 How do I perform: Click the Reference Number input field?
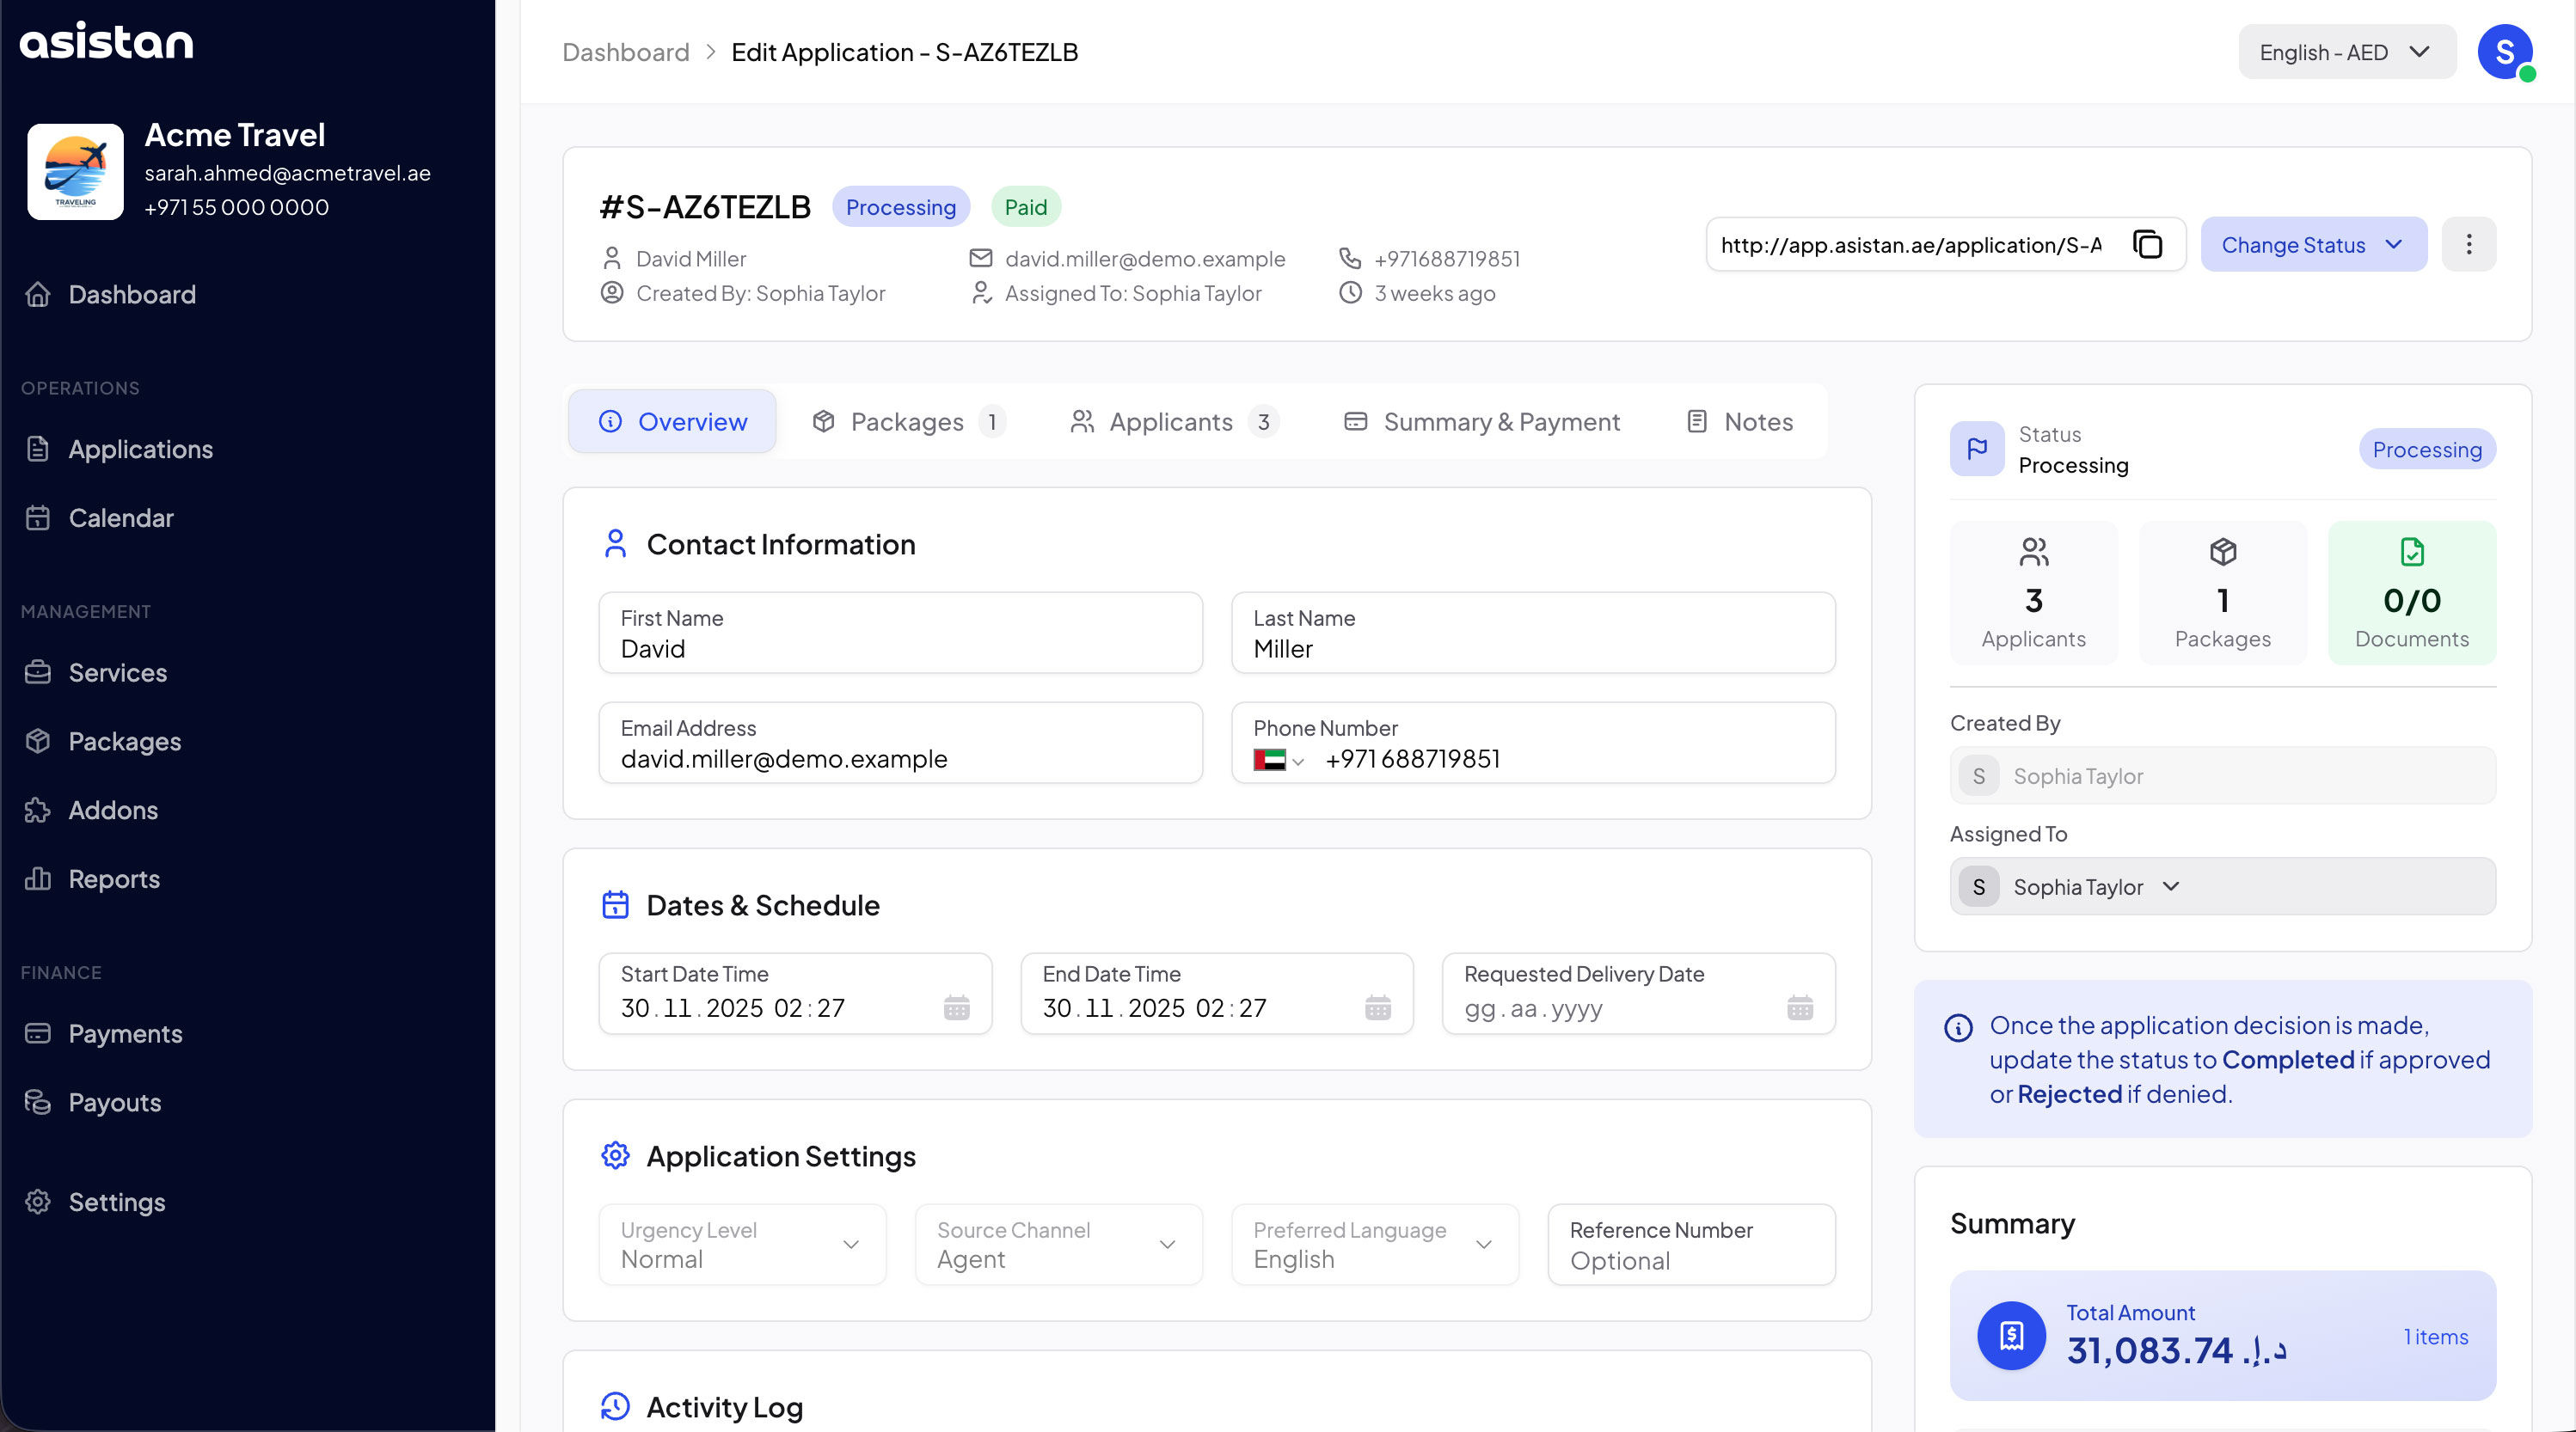point(1690,1260)
